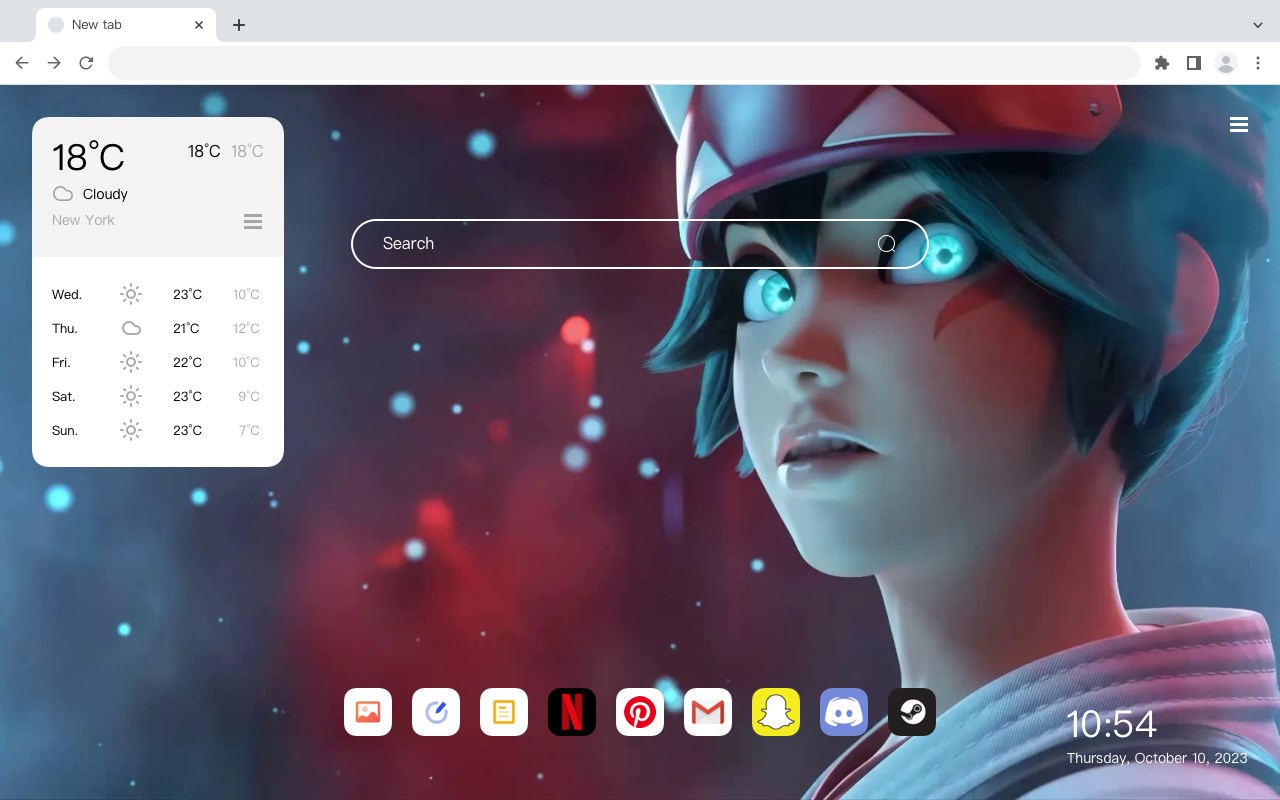Open the yellow notes icon

[x=504, y=712]
